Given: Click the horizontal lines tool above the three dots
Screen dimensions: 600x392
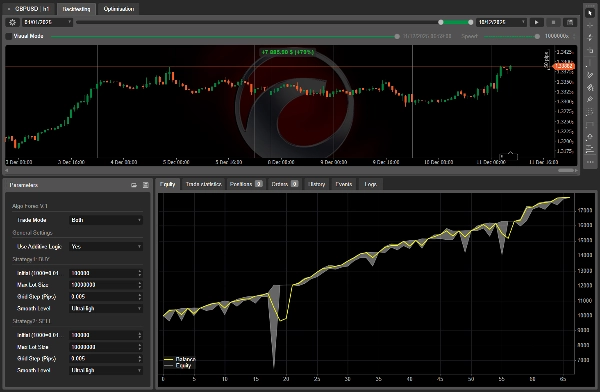Looking at the screenshot, I should coord(590,150).
